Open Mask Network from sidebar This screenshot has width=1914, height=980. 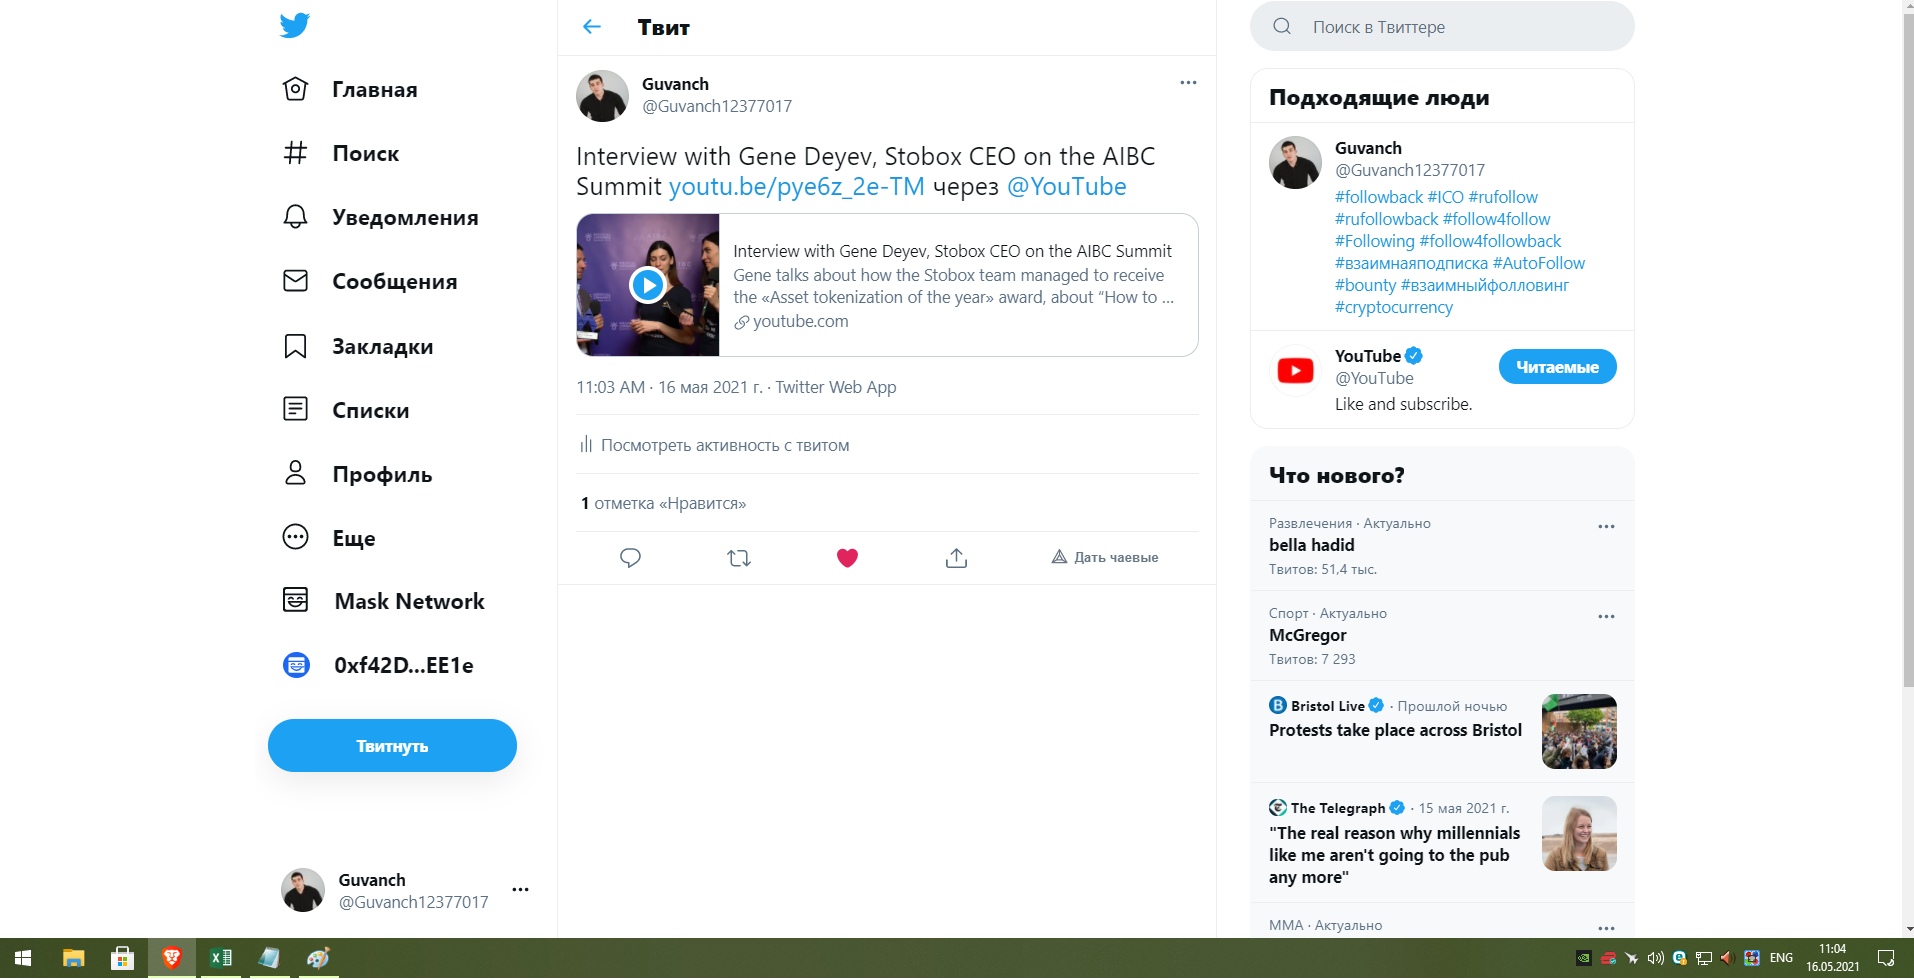click(385, 601)
